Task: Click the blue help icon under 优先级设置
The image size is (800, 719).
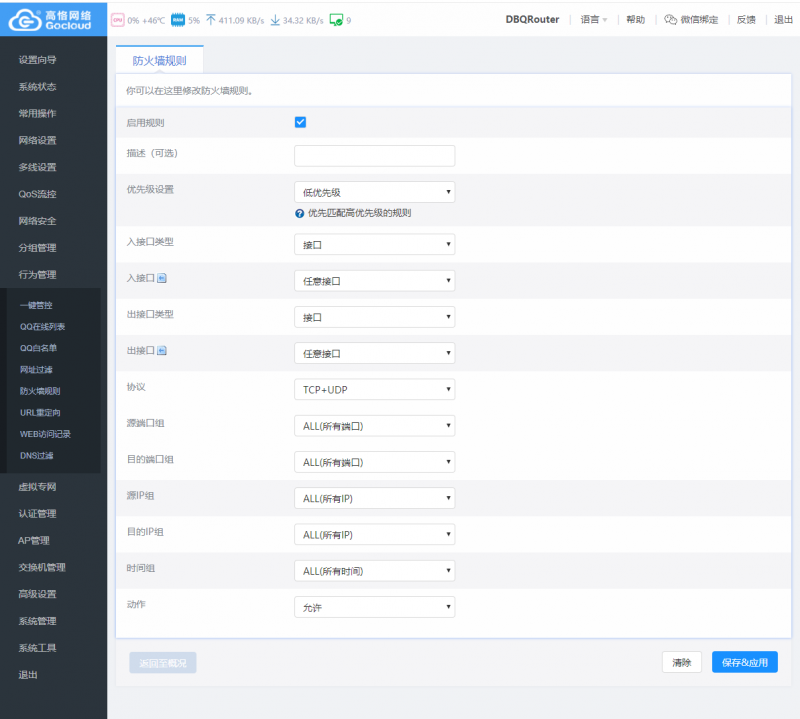Action: pyautogui.click(x=299, y=213)
